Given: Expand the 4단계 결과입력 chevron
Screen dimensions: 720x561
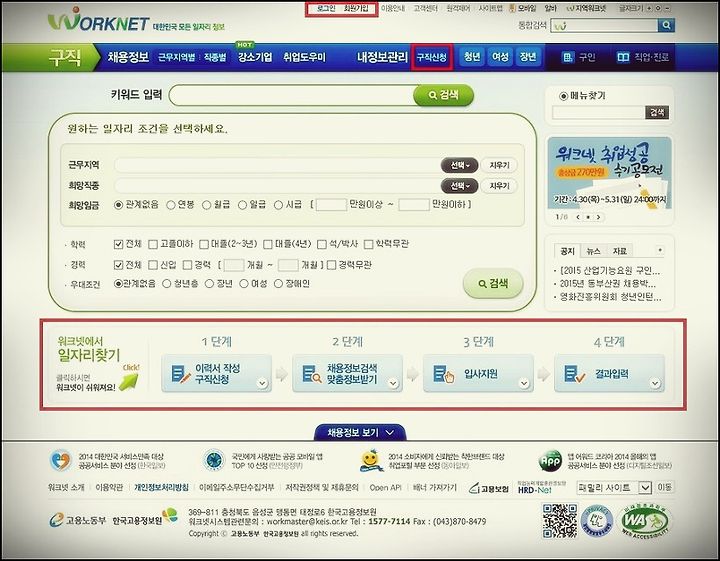Looking at the screenshot, I should pyautogui.click(x=655, y=383).
